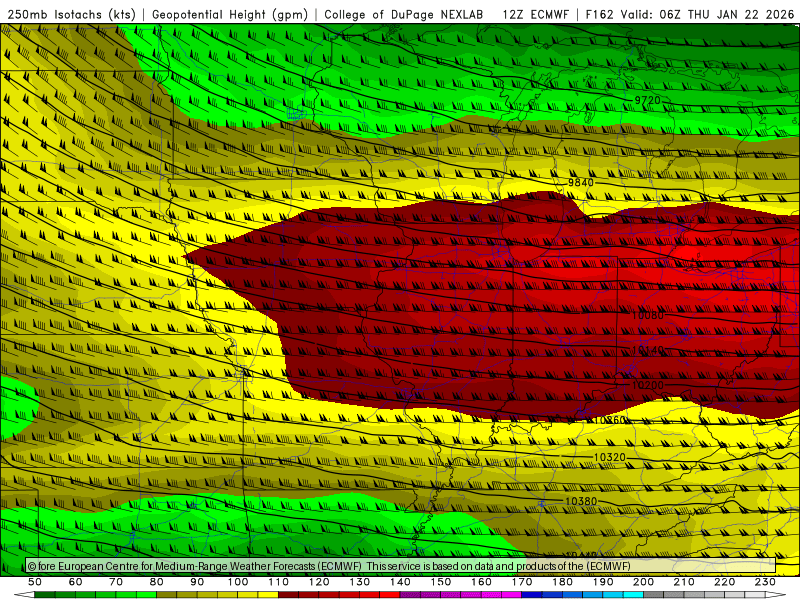Click the '12Z ECMWF' model run label
Image resolution: width=800 pixels, height=600 pixels.
point(535,15)
